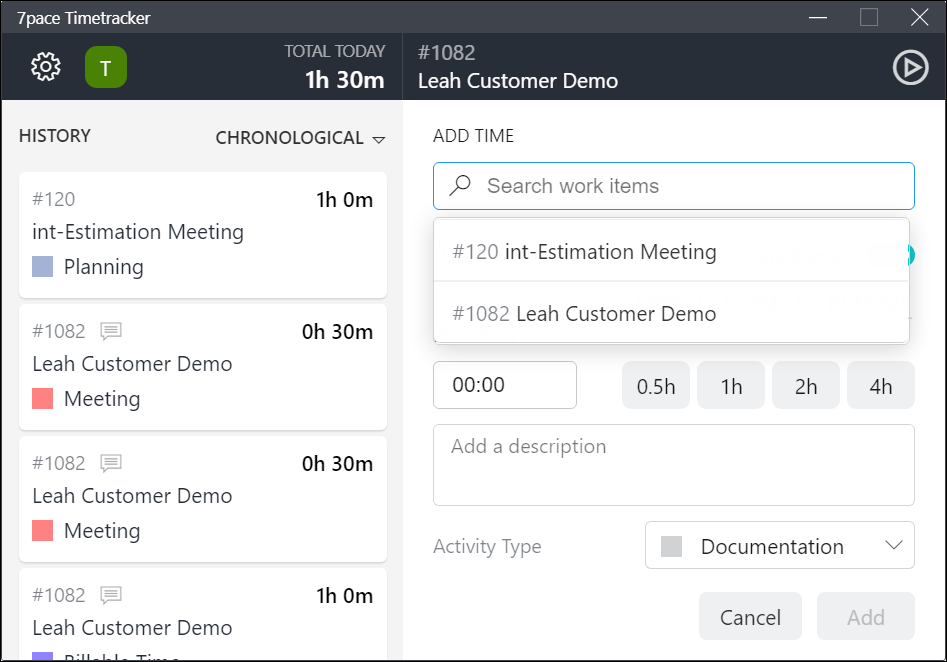The image size is (947, 662).
Task: Click the TOTAL TODAY 1h 30m value
Action: coord(344,80)
